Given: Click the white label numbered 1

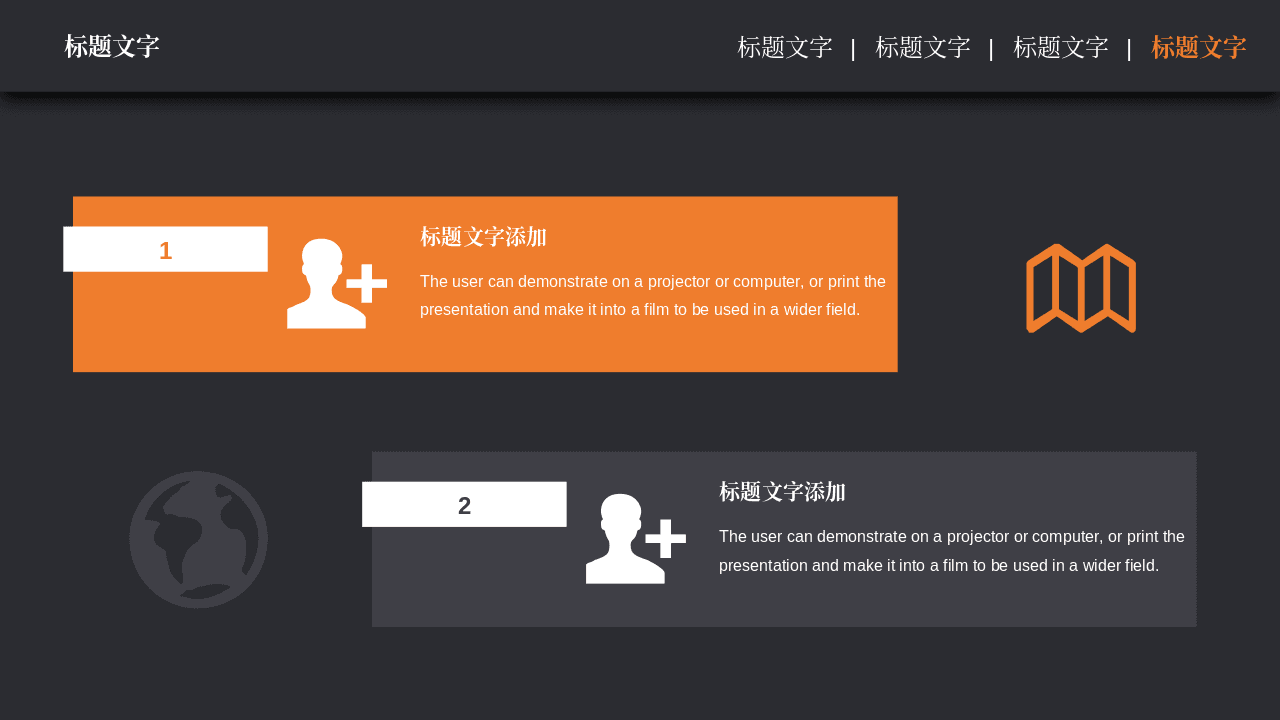Looking at the screenshot, I should coord(165,249).
